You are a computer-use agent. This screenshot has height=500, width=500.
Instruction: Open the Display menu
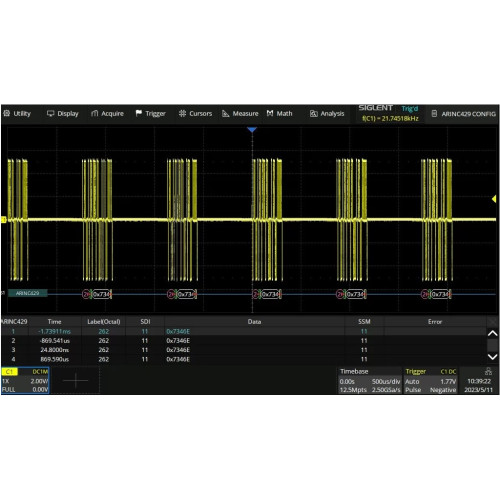coord(63,114)
